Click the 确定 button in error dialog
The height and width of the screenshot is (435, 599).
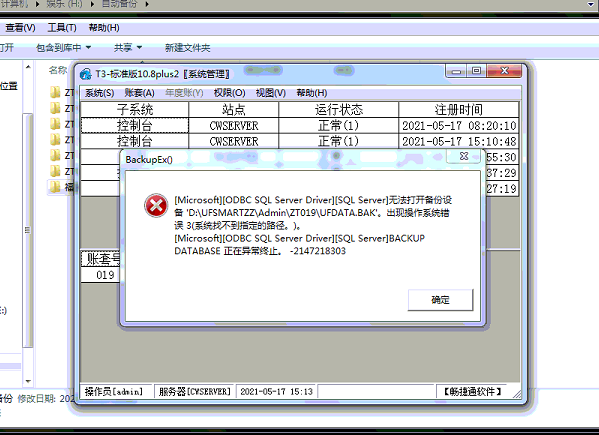click(440, 300)
